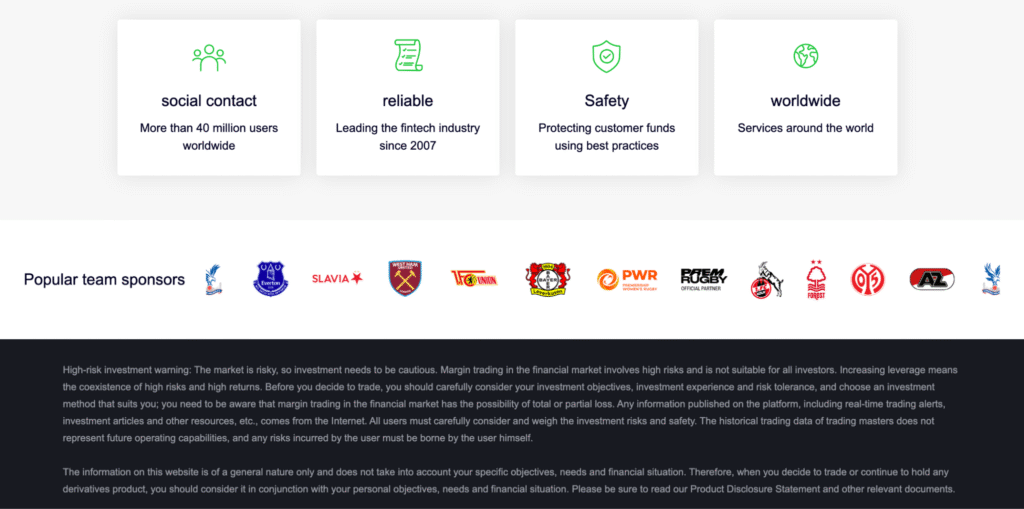The height and width of the screenshot is (509, 1024).
Task: Click the red Mainz 05 logo
Action: (867, 279)
